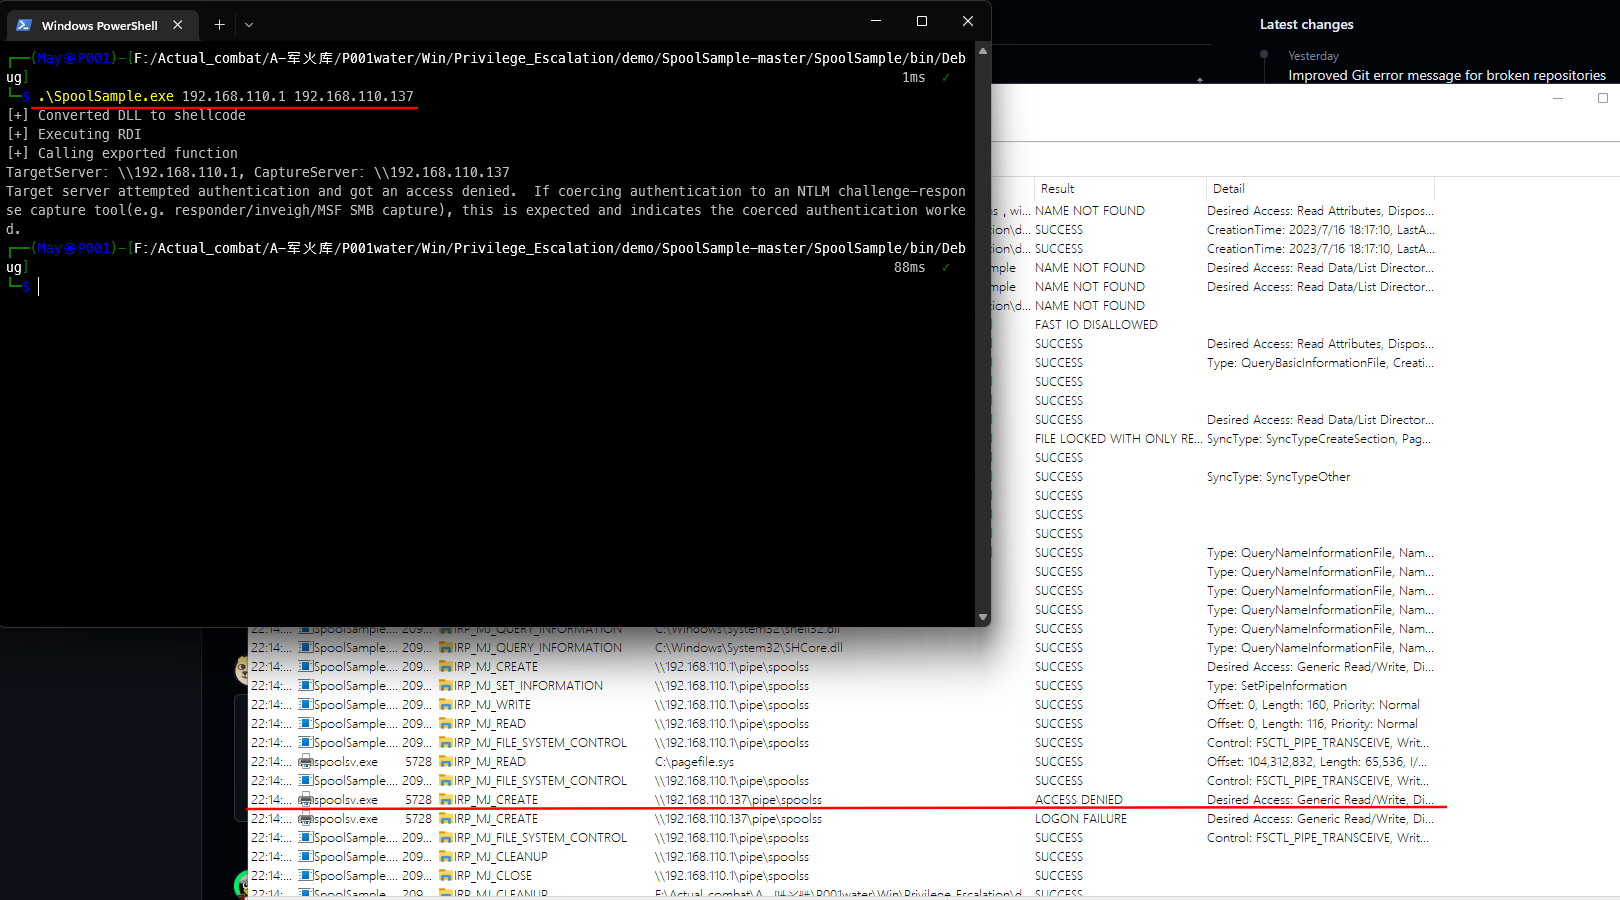Click the ACCESS DENIED result cell
Viewport: 1620px width, 900px height.
[x=1079, y=799]
